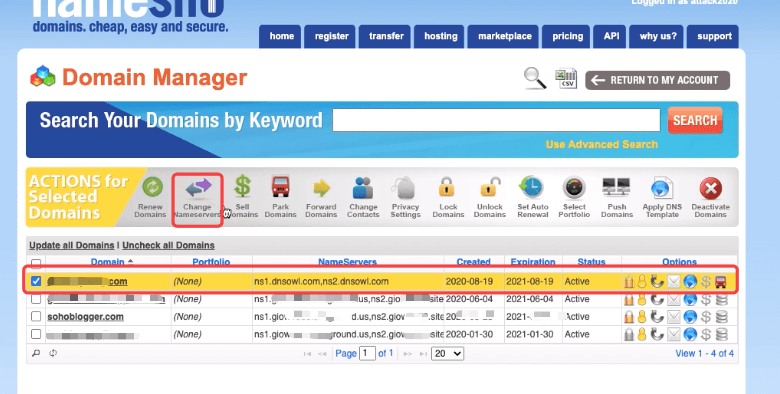
Task: Jump to the first page with the pager arrow
Action: (307, 354)
